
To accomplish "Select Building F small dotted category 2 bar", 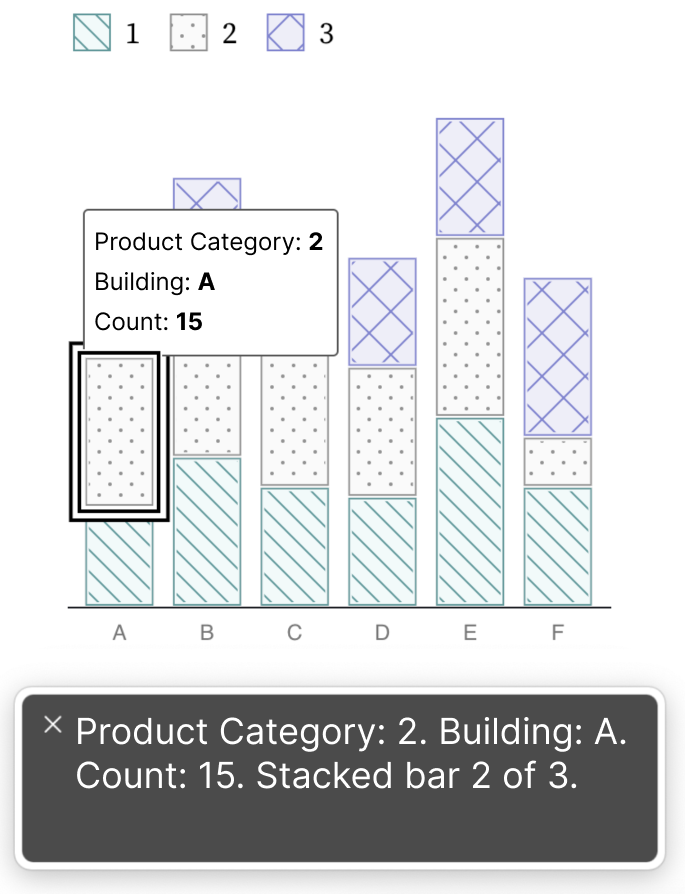I will (558, 462).
